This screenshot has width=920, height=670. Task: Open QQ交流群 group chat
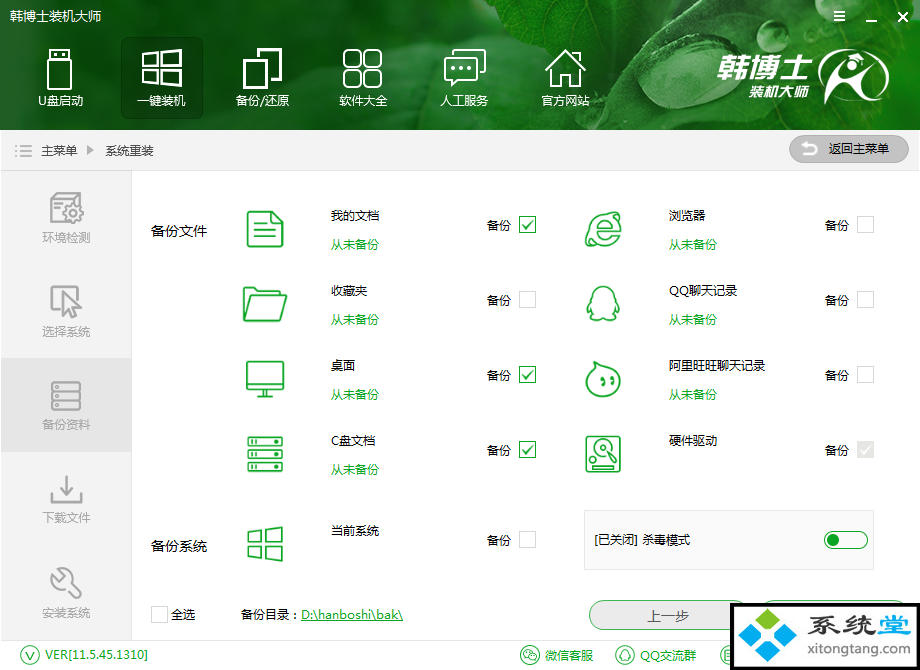click(655, 655)
